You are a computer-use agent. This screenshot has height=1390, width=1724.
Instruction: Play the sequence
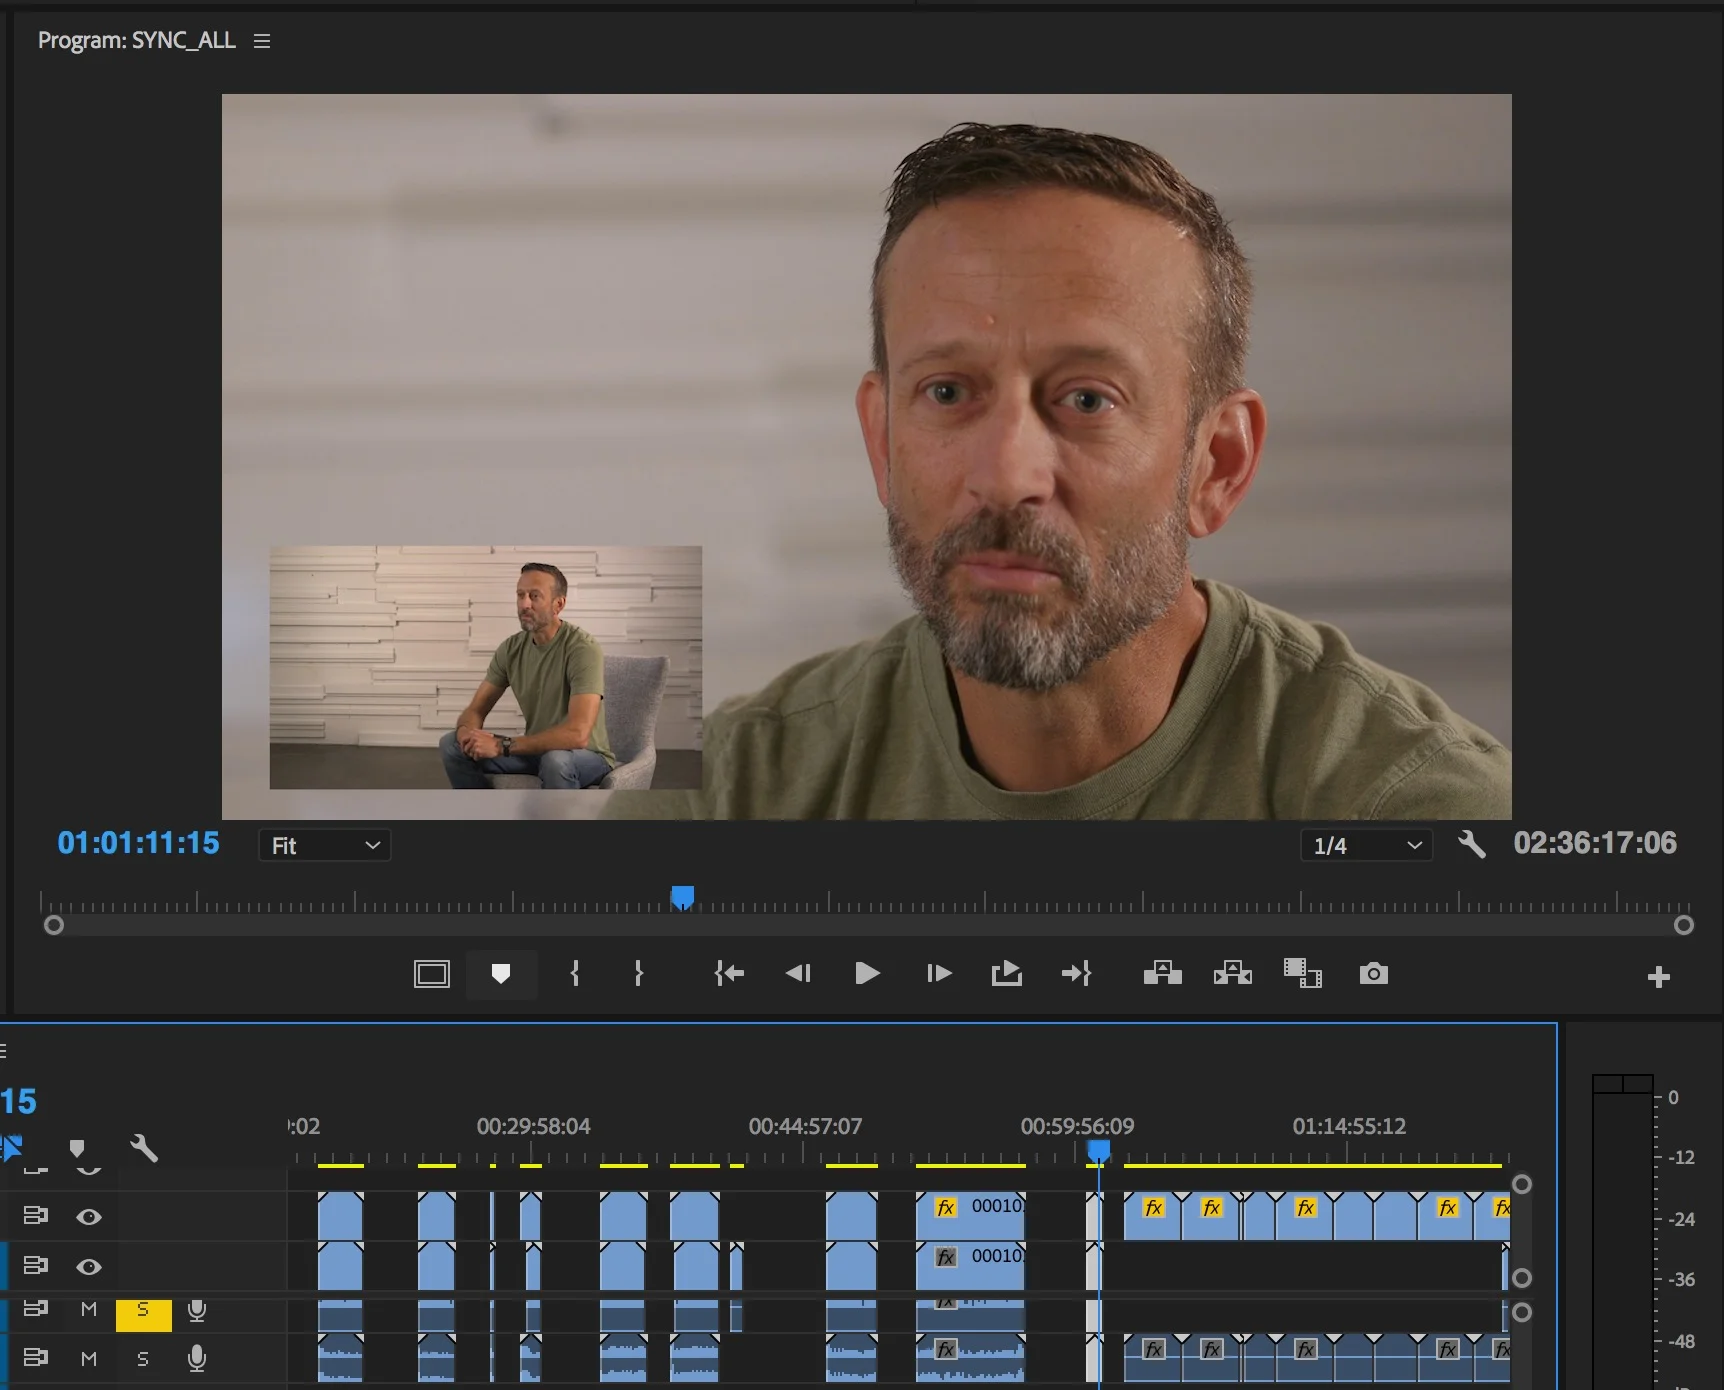(x=867, y=974)
